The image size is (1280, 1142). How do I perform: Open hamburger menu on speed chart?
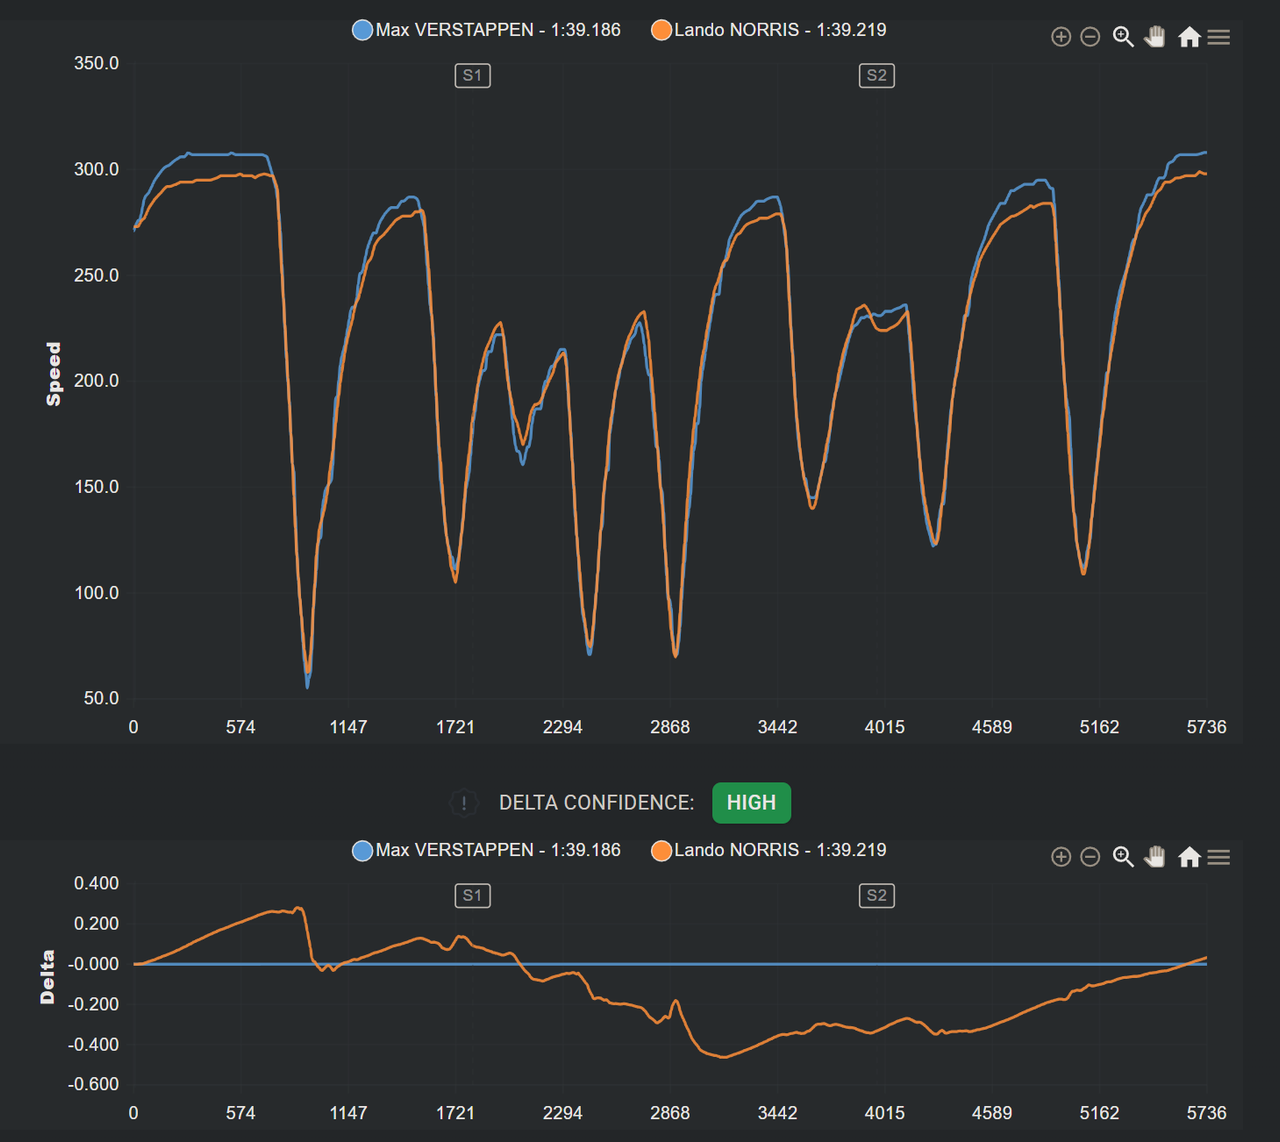click(x=1218, y=37)
